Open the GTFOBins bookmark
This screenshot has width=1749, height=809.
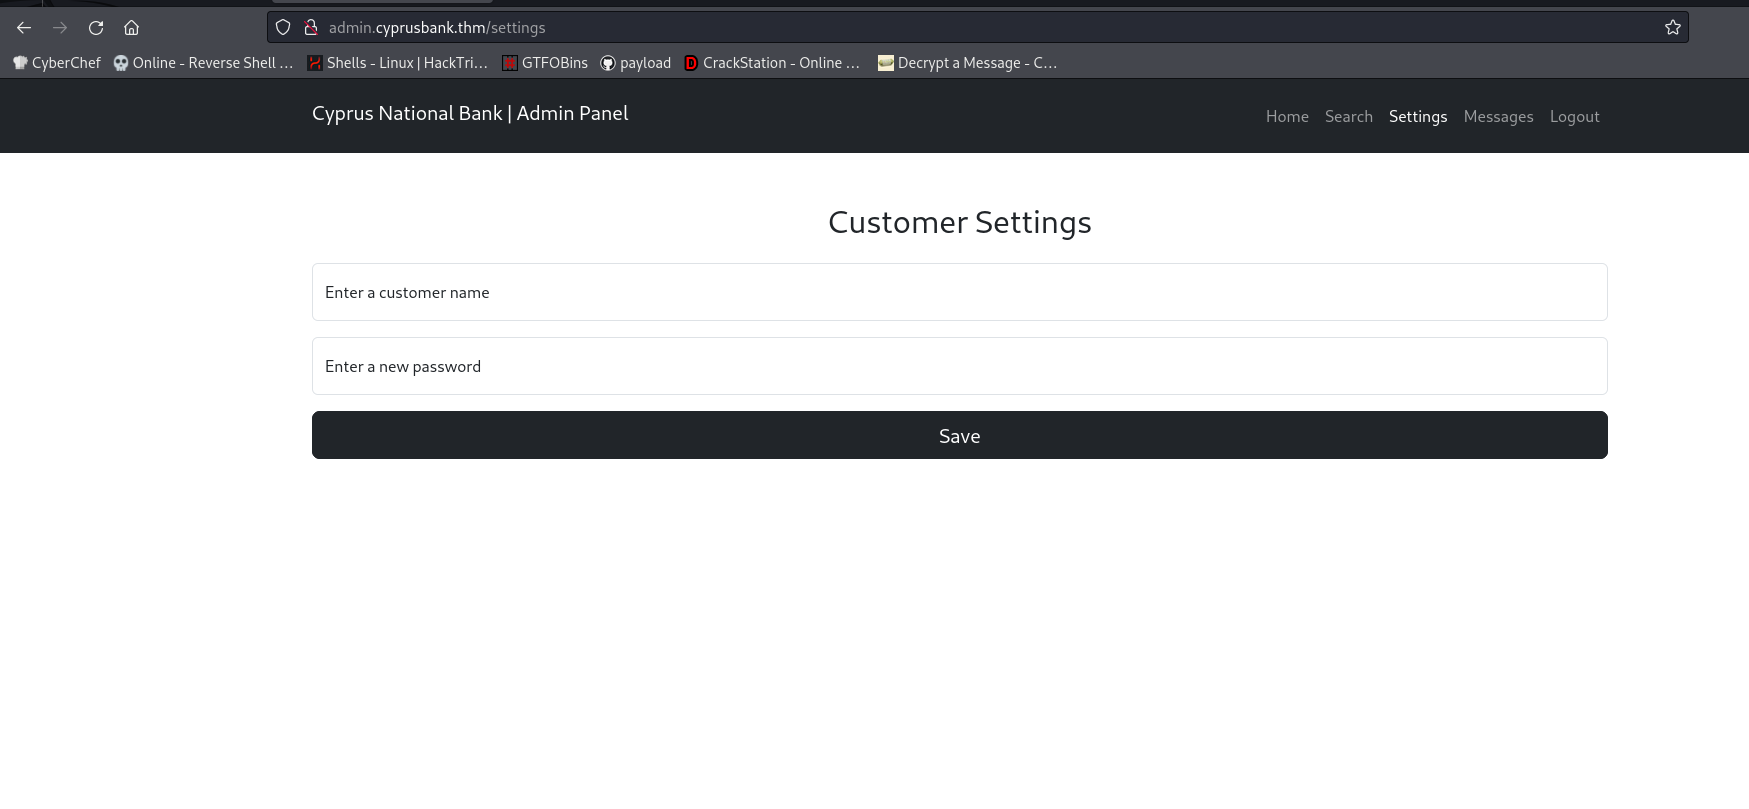click(545, 63)
